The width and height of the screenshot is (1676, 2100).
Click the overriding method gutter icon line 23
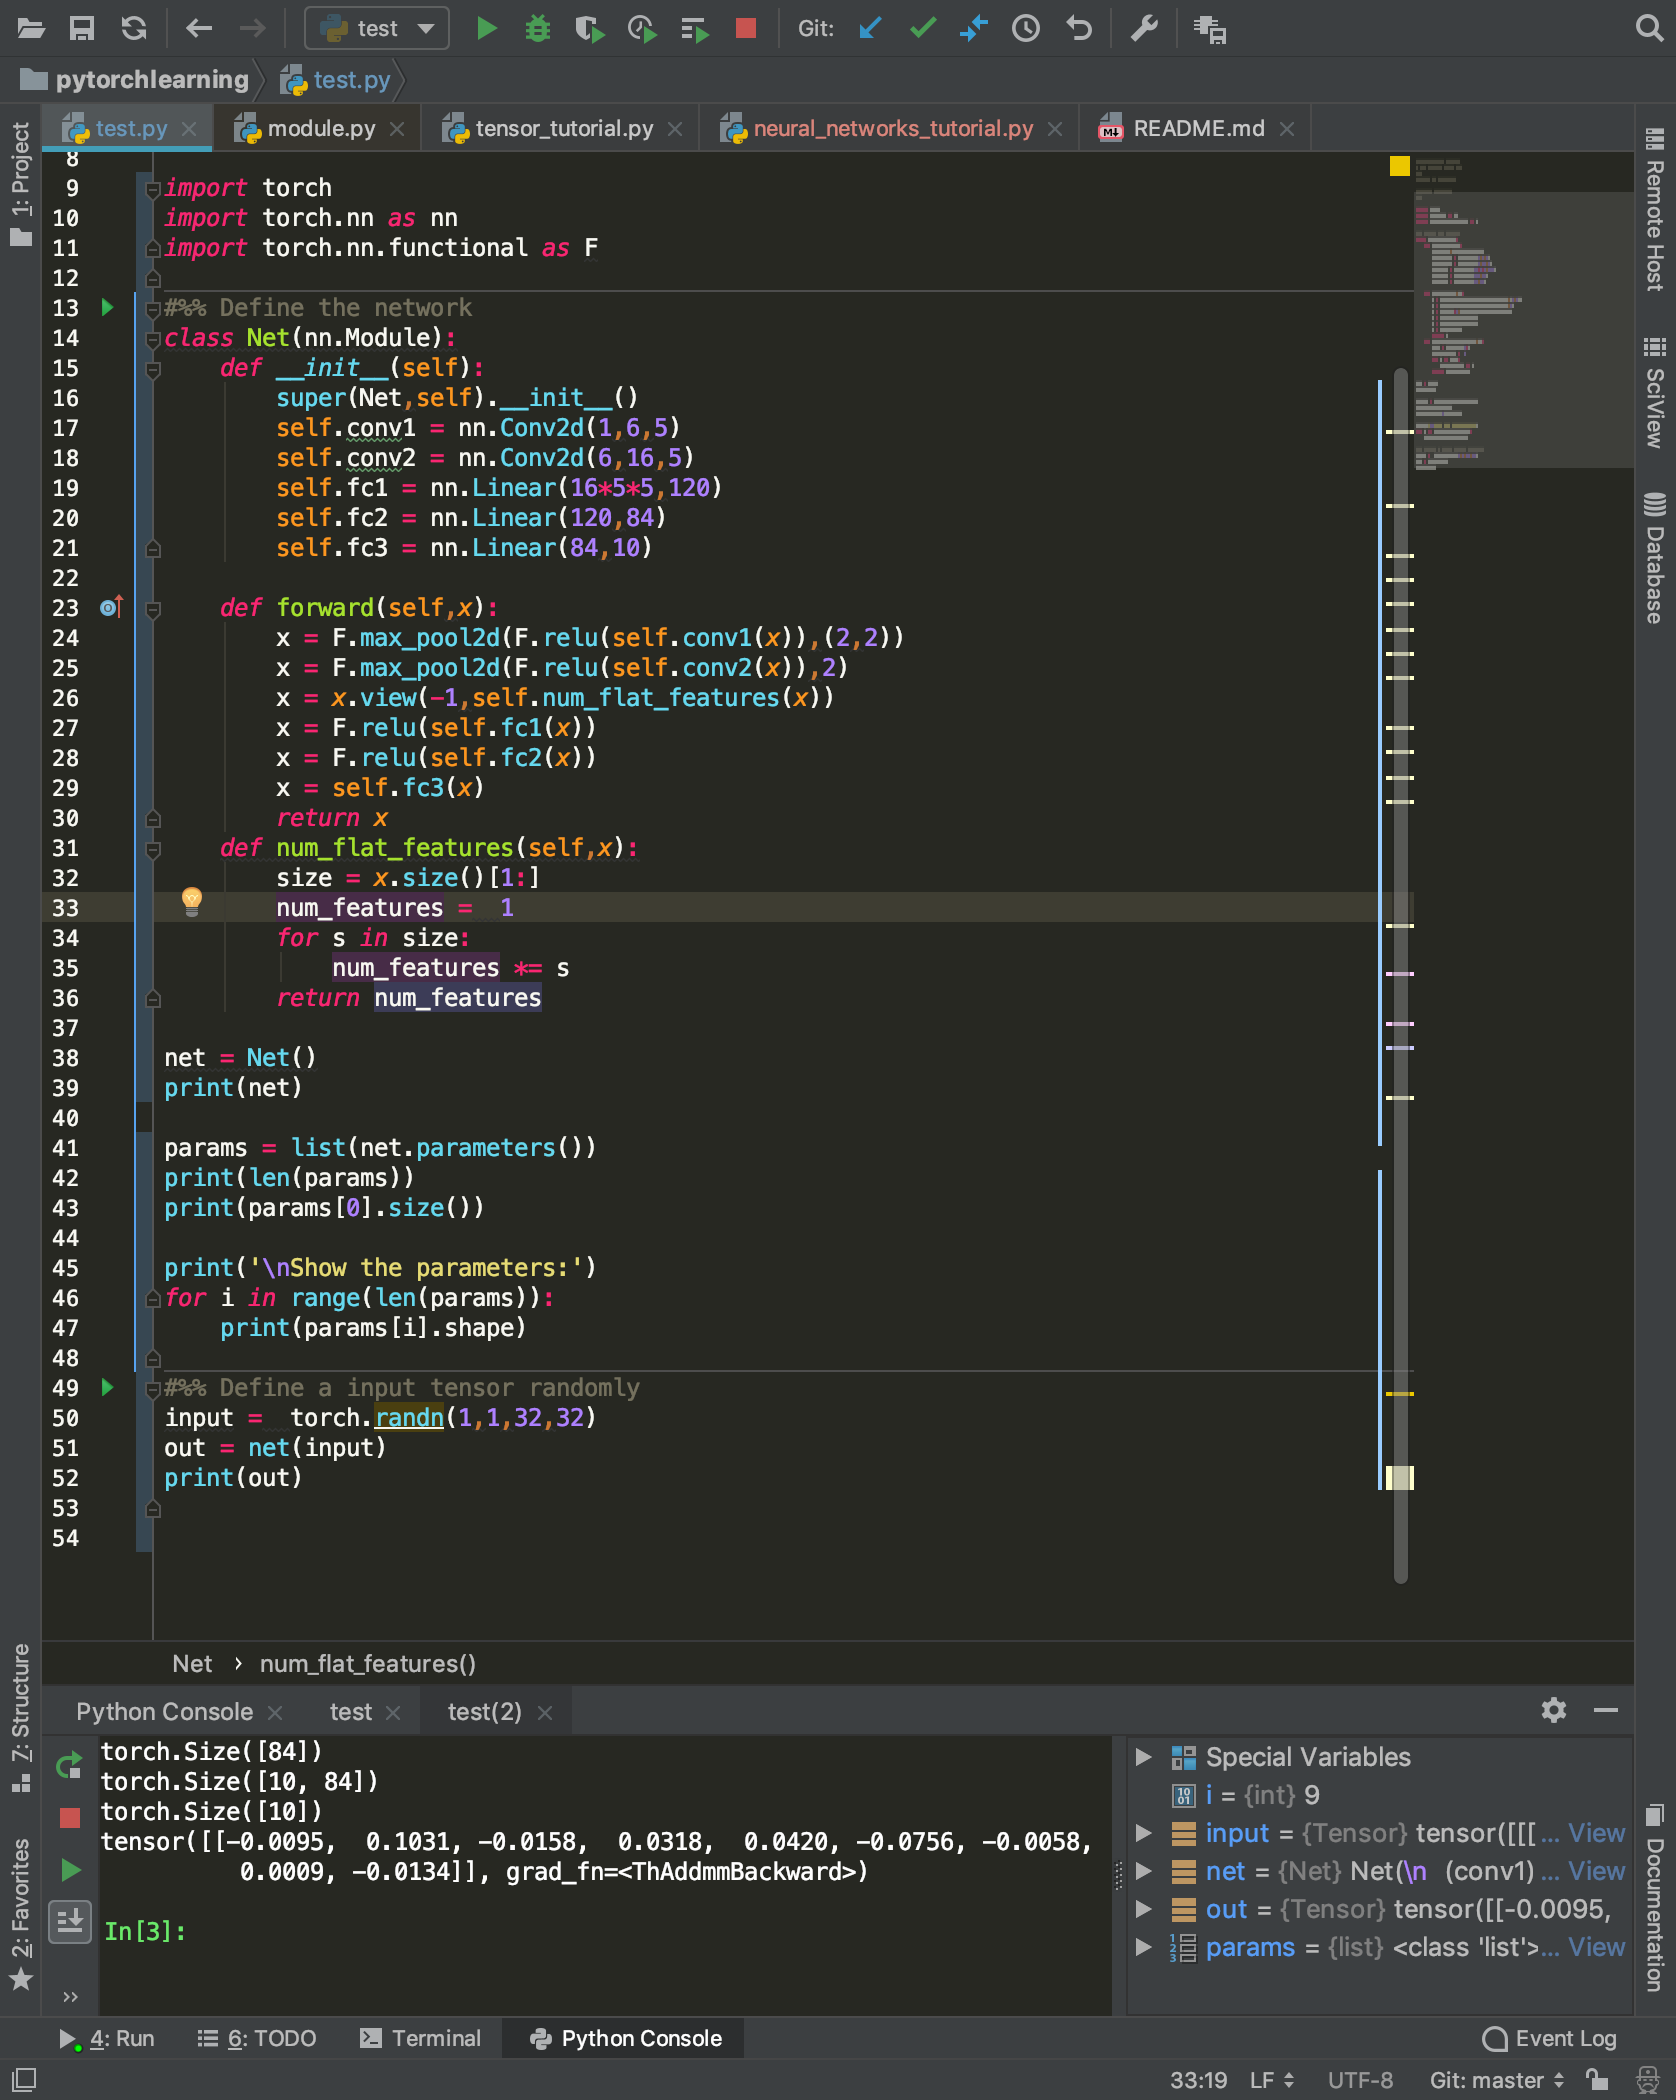point(111,607)
